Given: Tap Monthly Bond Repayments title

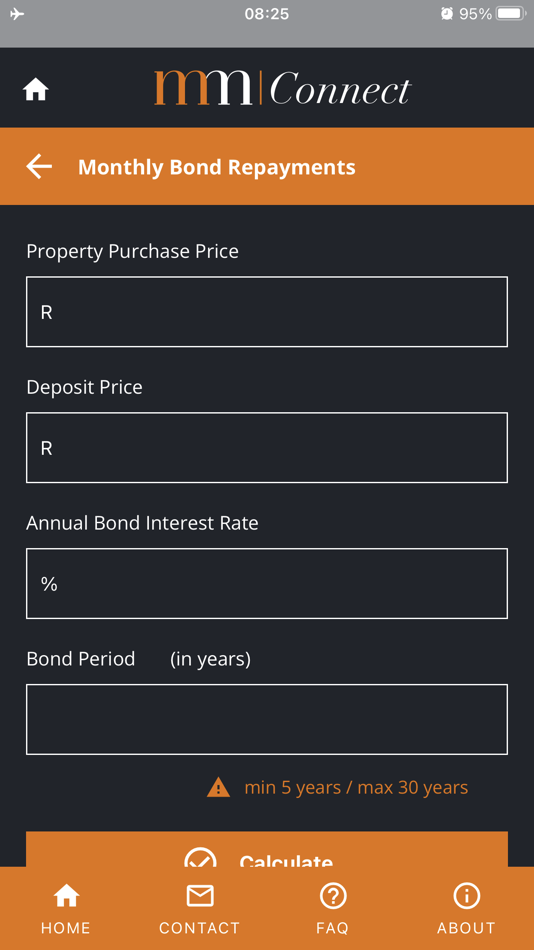Looking at the screenshot, I should 216,167.
